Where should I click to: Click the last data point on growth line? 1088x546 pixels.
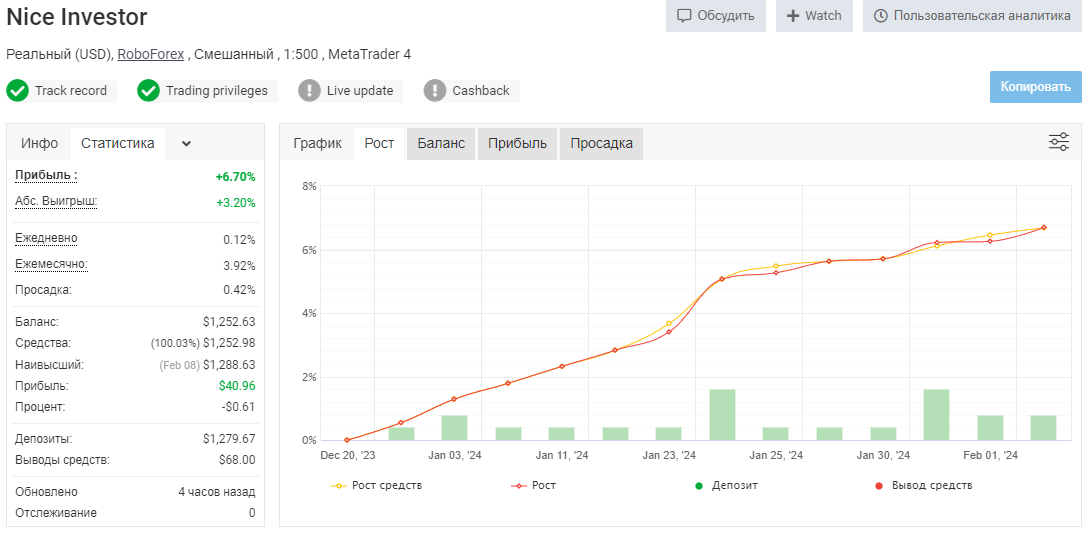click(x=1044, y=228)
